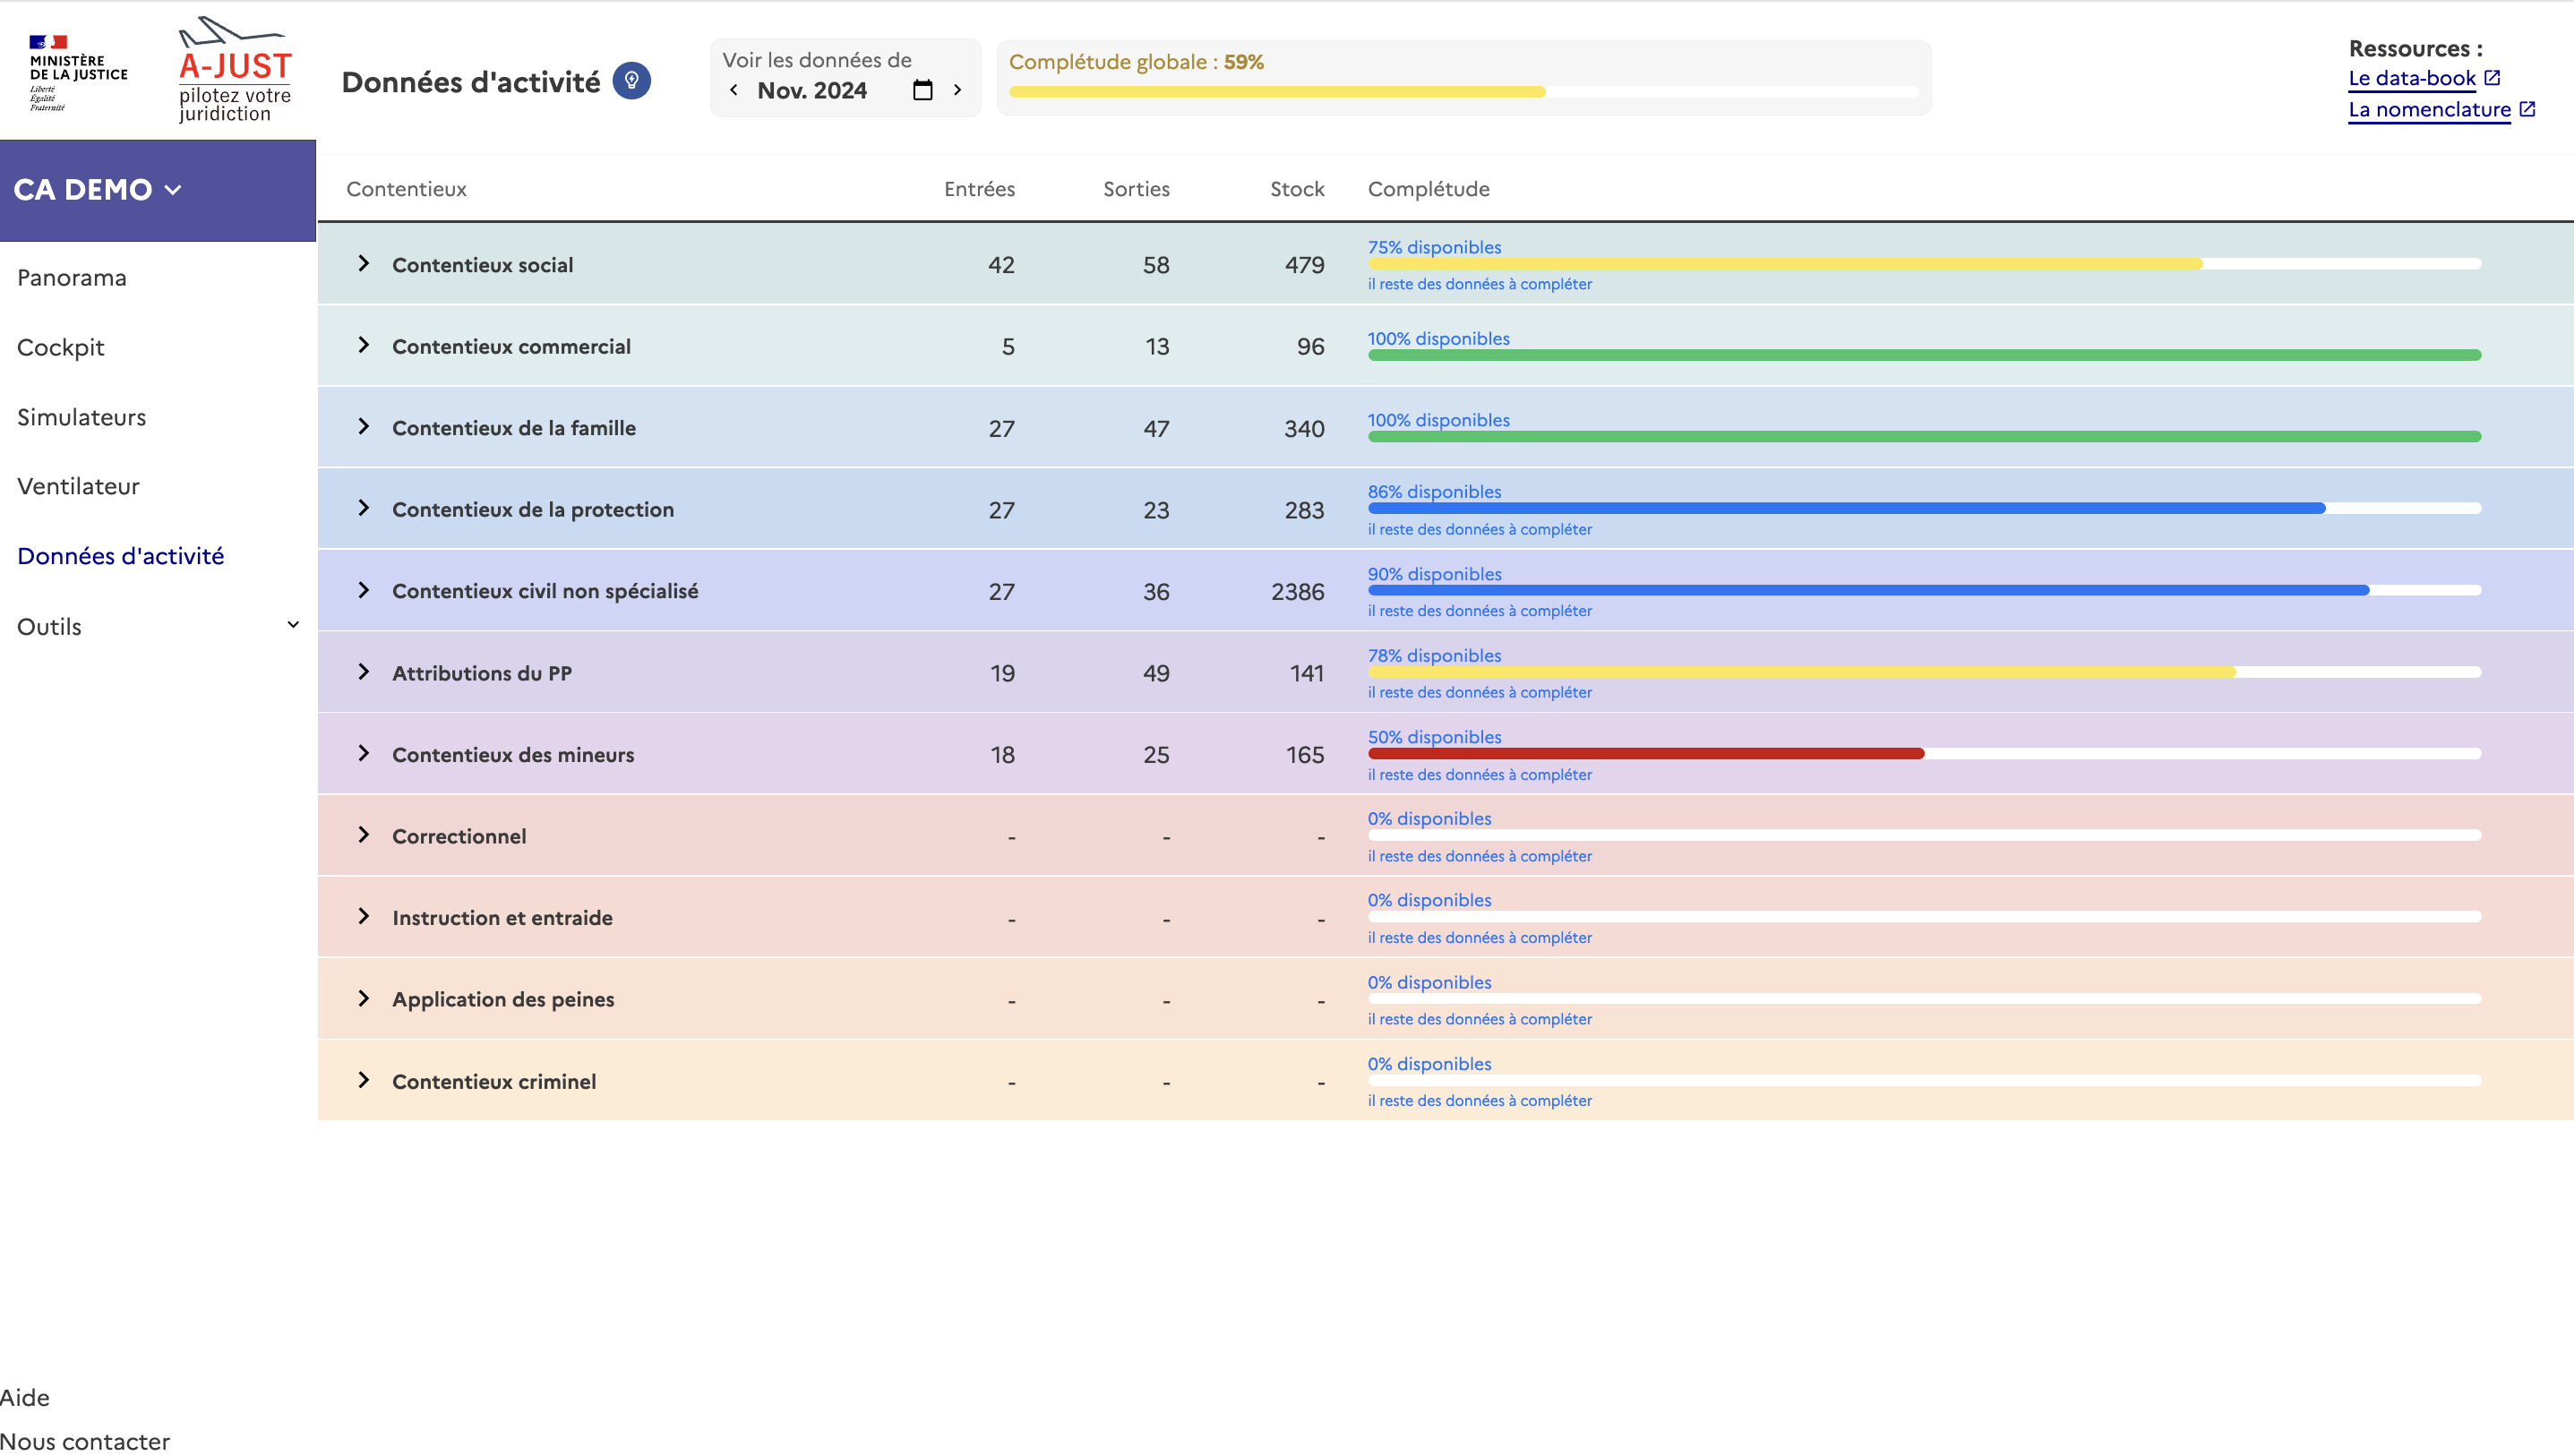
Task: Click '86% disponibles' for Contentieux de la protection
Action: pos(1434,492)
